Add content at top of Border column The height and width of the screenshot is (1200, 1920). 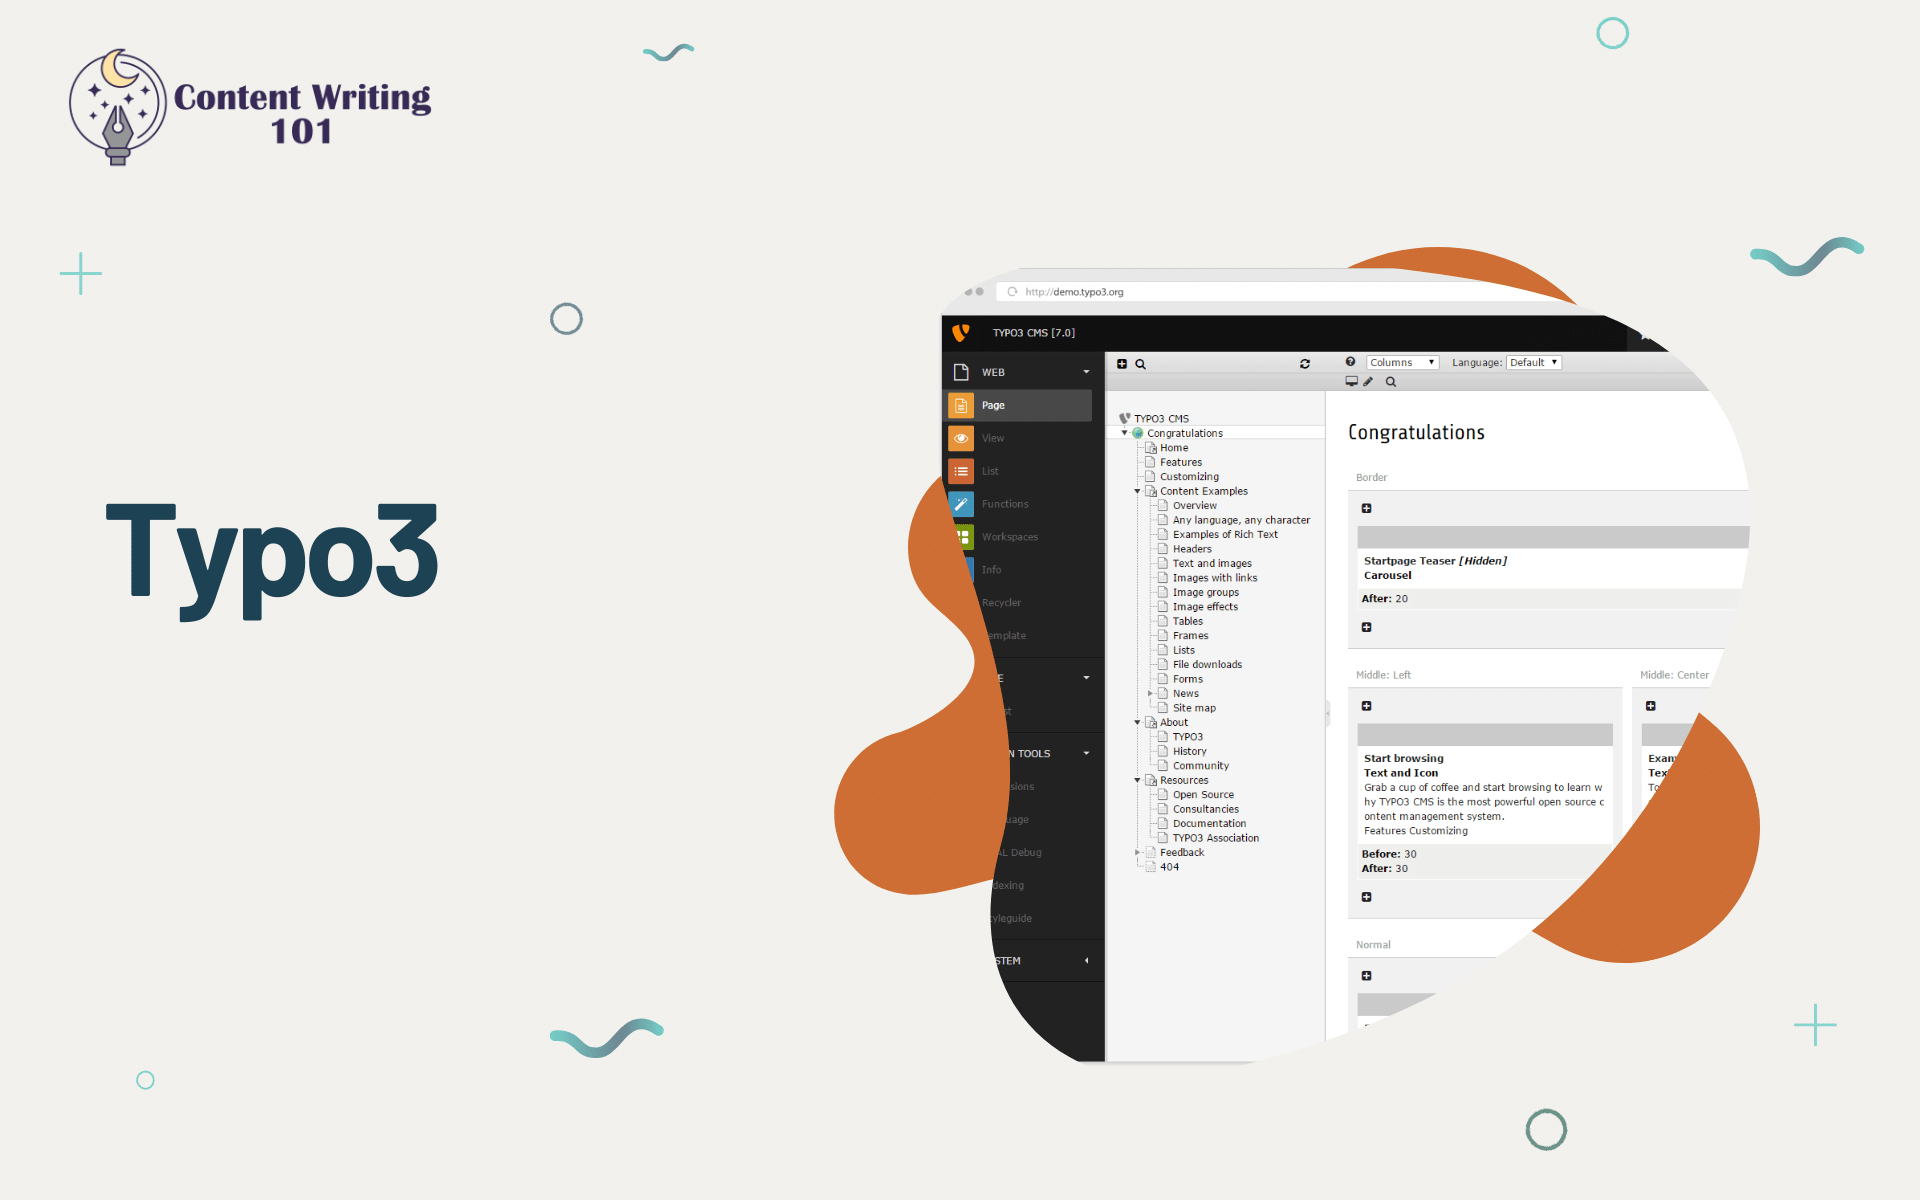pos(1366,508)
